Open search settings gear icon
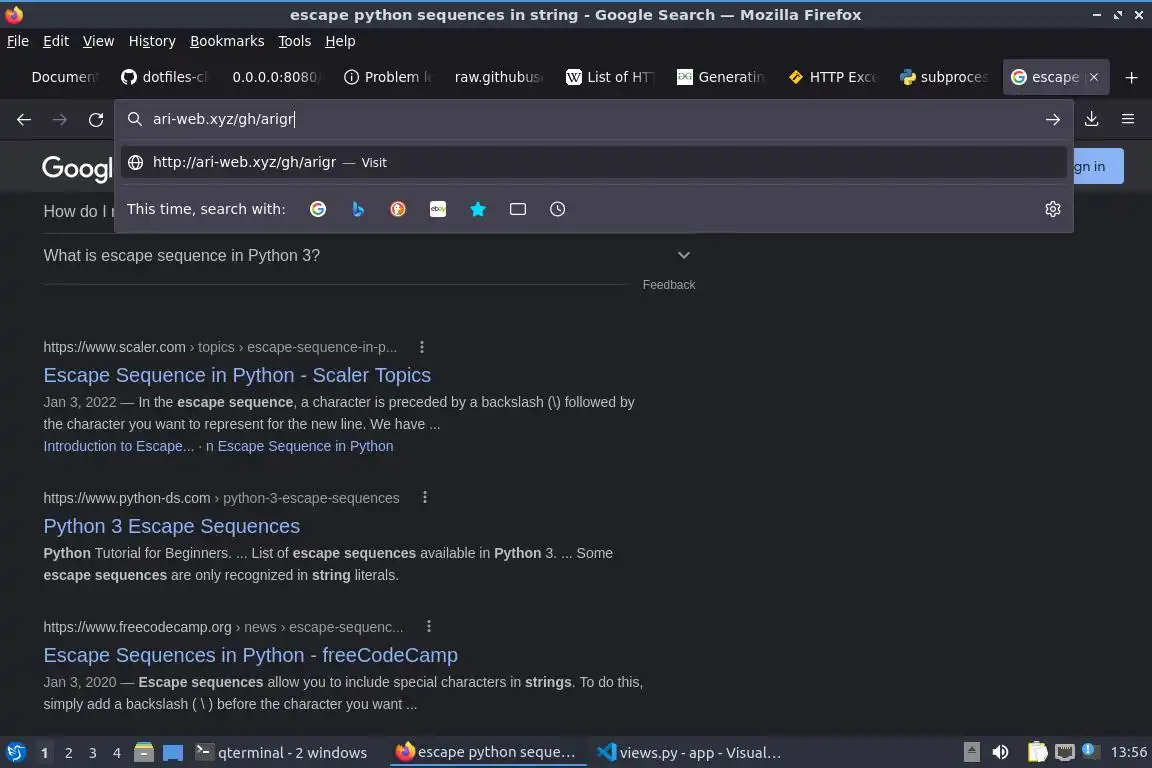1152x768 pixels. (x=1052, y=209)
